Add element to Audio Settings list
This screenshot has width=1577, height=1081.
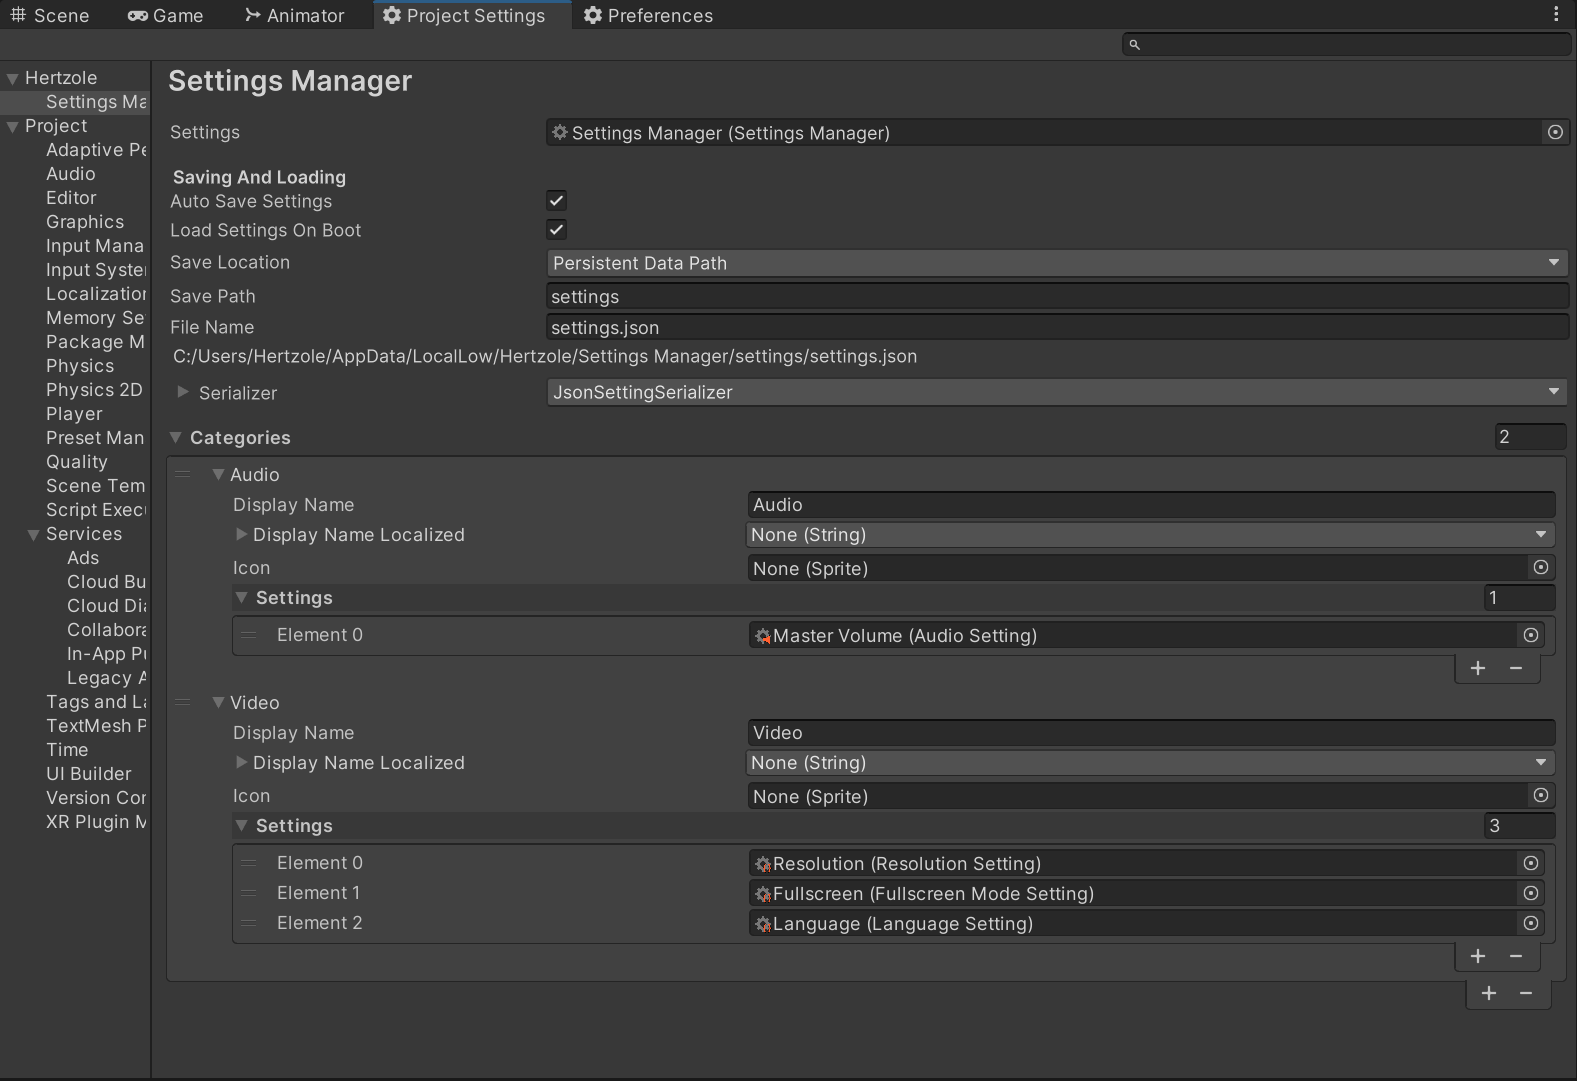coord(1478,668)
